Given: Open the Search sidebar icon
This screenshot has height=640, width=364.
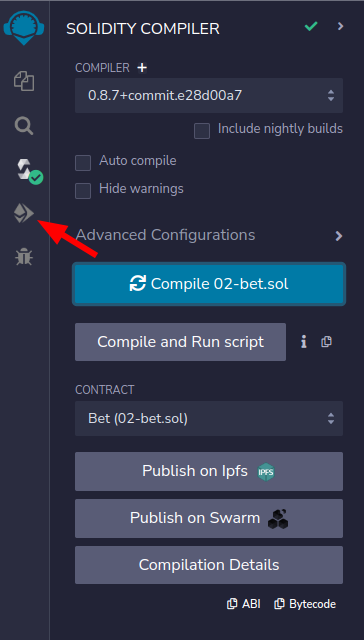Looking at the screenshot, I should 24,126.
